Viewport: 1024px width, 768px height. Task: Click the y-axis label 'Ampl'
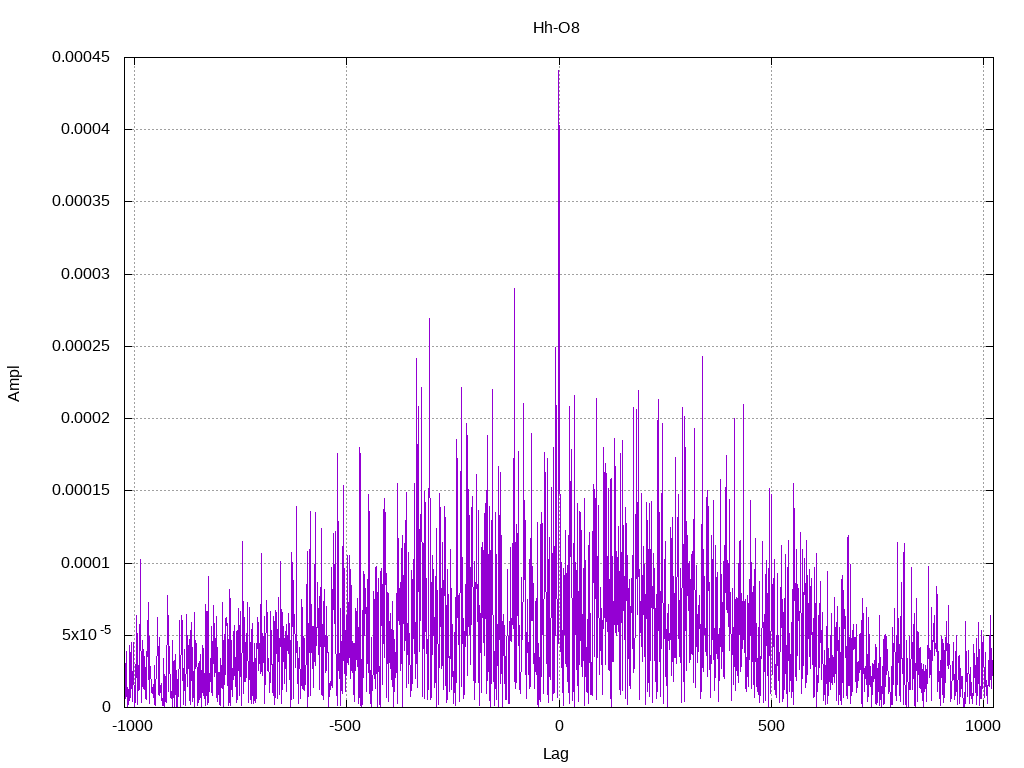coord(14,383)
